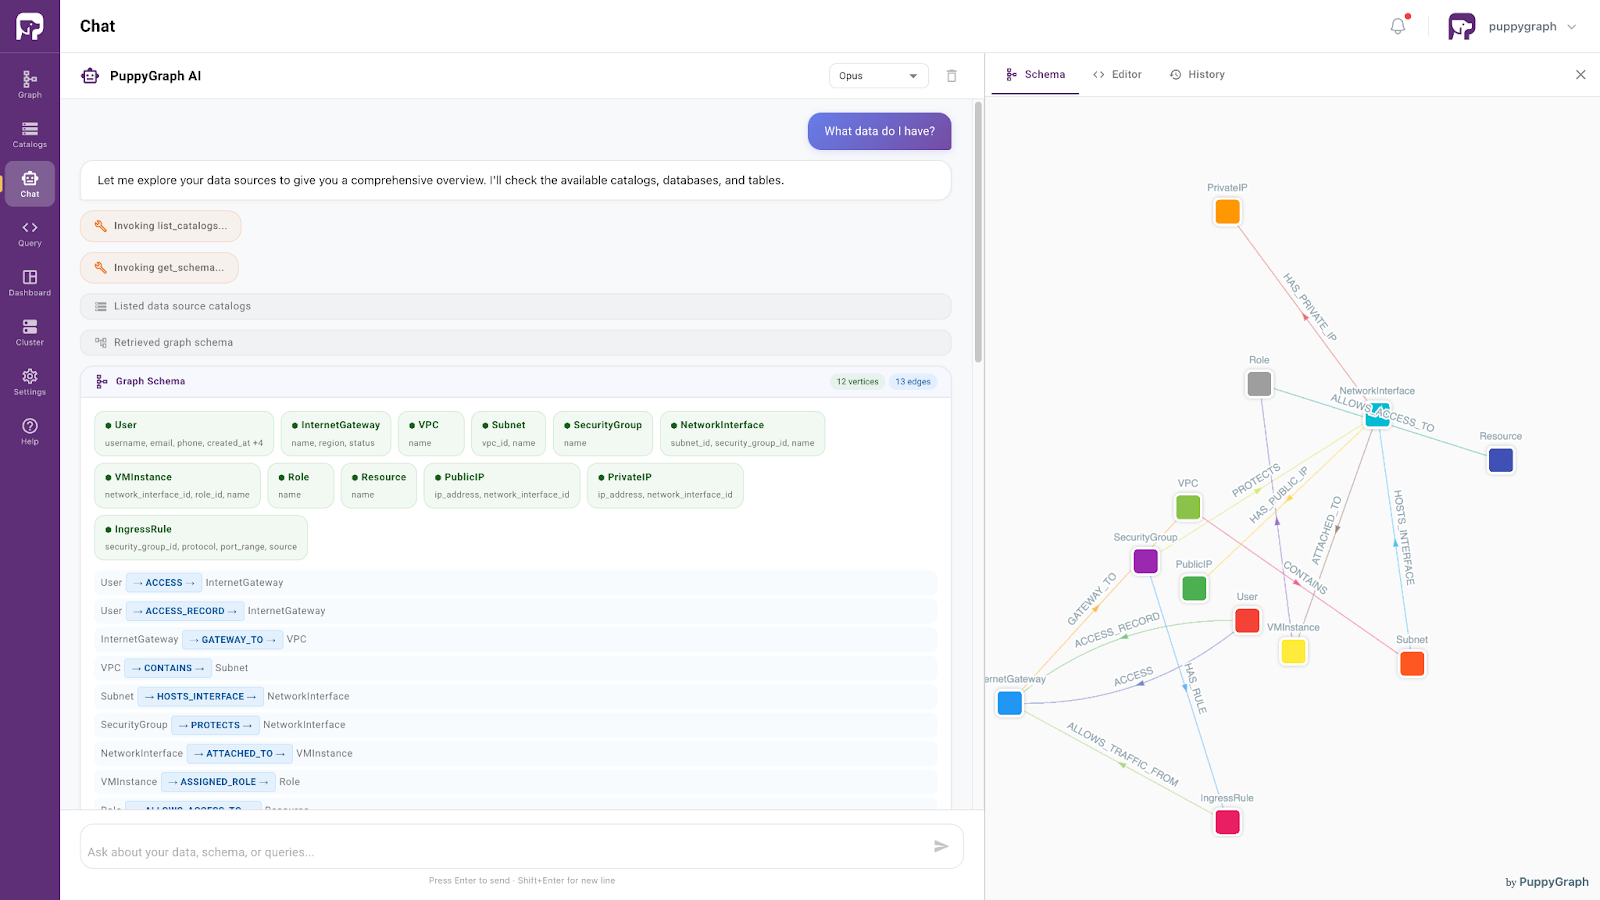Switch to the Editor tab
The height and width of the screenshot is (900, 1600).
click(1117, 75)
